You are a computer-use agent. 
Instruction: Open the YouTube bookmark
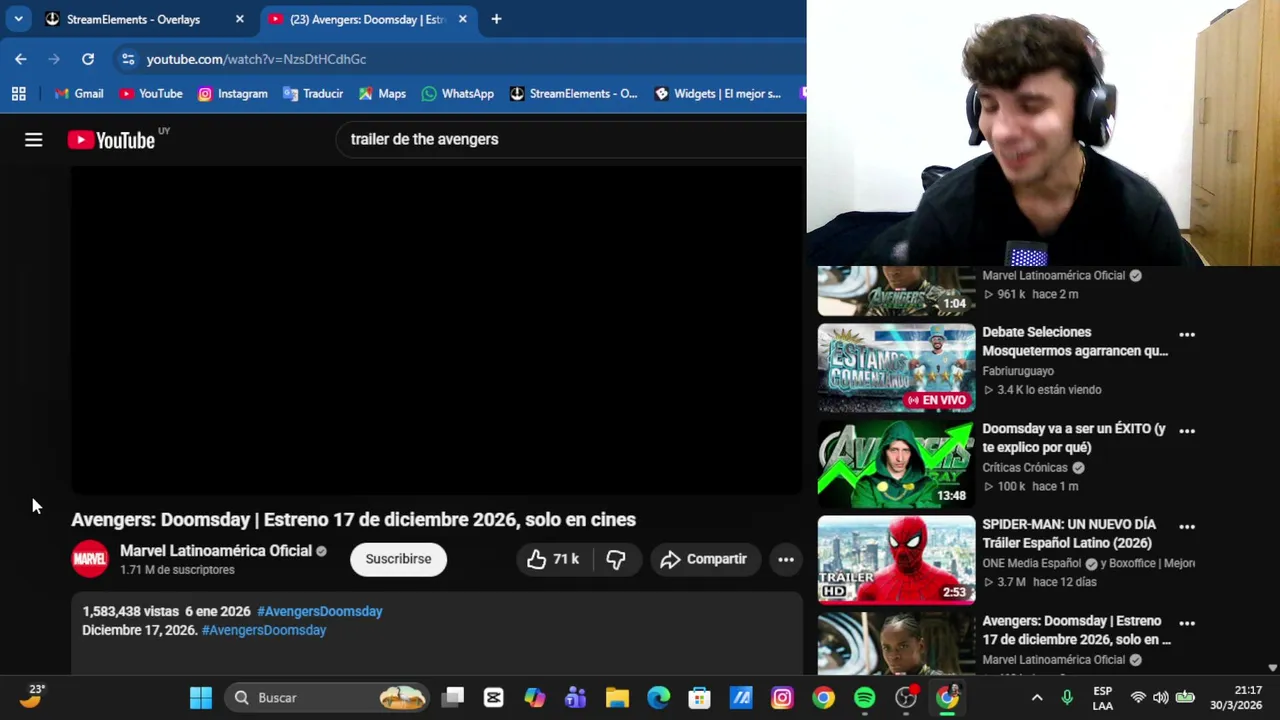coord(150,93)
